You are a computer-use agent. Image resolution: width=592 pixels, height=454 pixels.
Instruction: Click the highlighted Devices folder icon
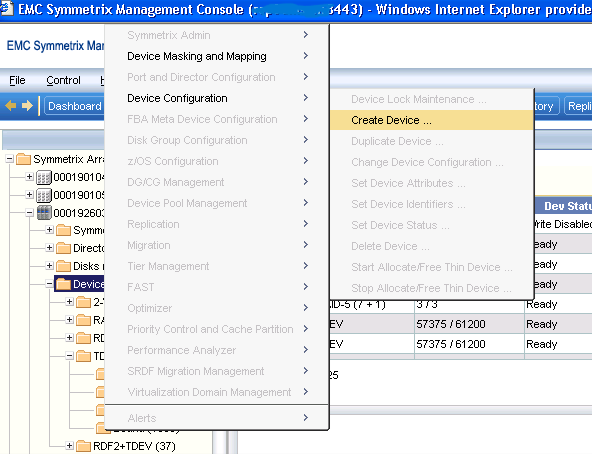pos(63,284)
